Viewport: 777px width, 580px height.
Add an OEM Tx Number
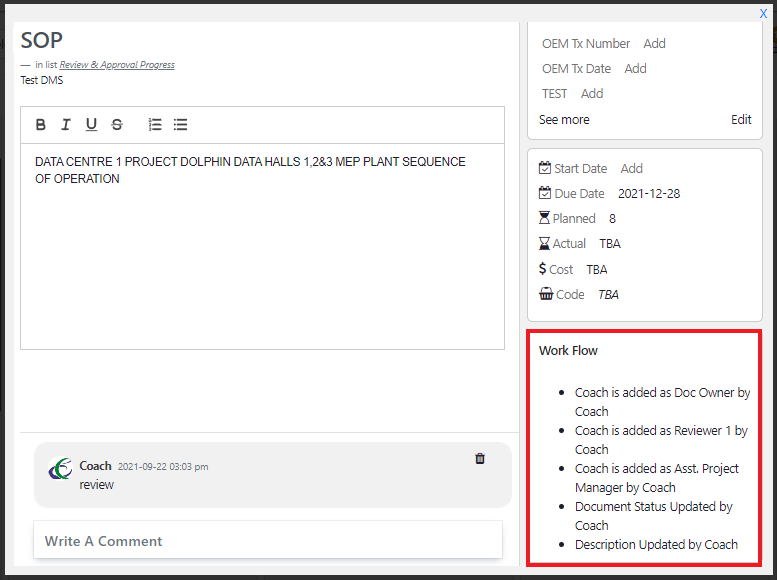click(x=654, y=44)
